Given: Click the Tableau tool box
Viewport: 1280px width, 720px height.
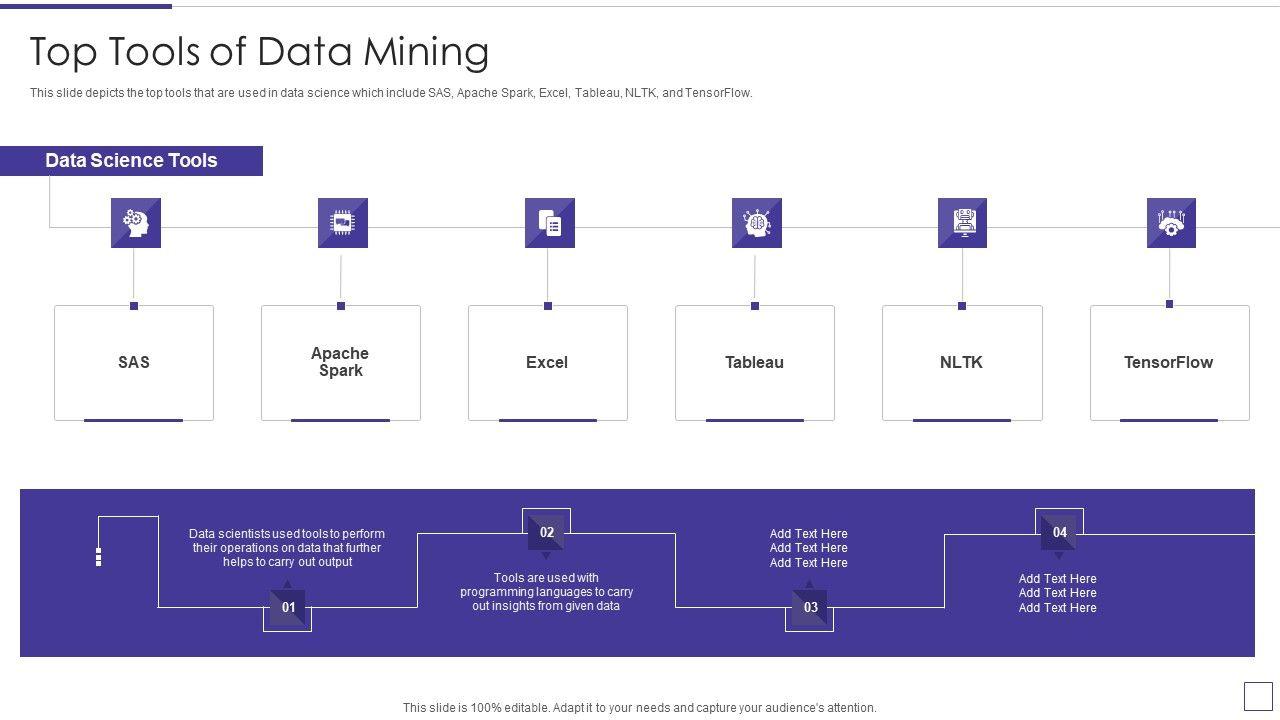Looking at the screenshot, I should tap(755, 363).
